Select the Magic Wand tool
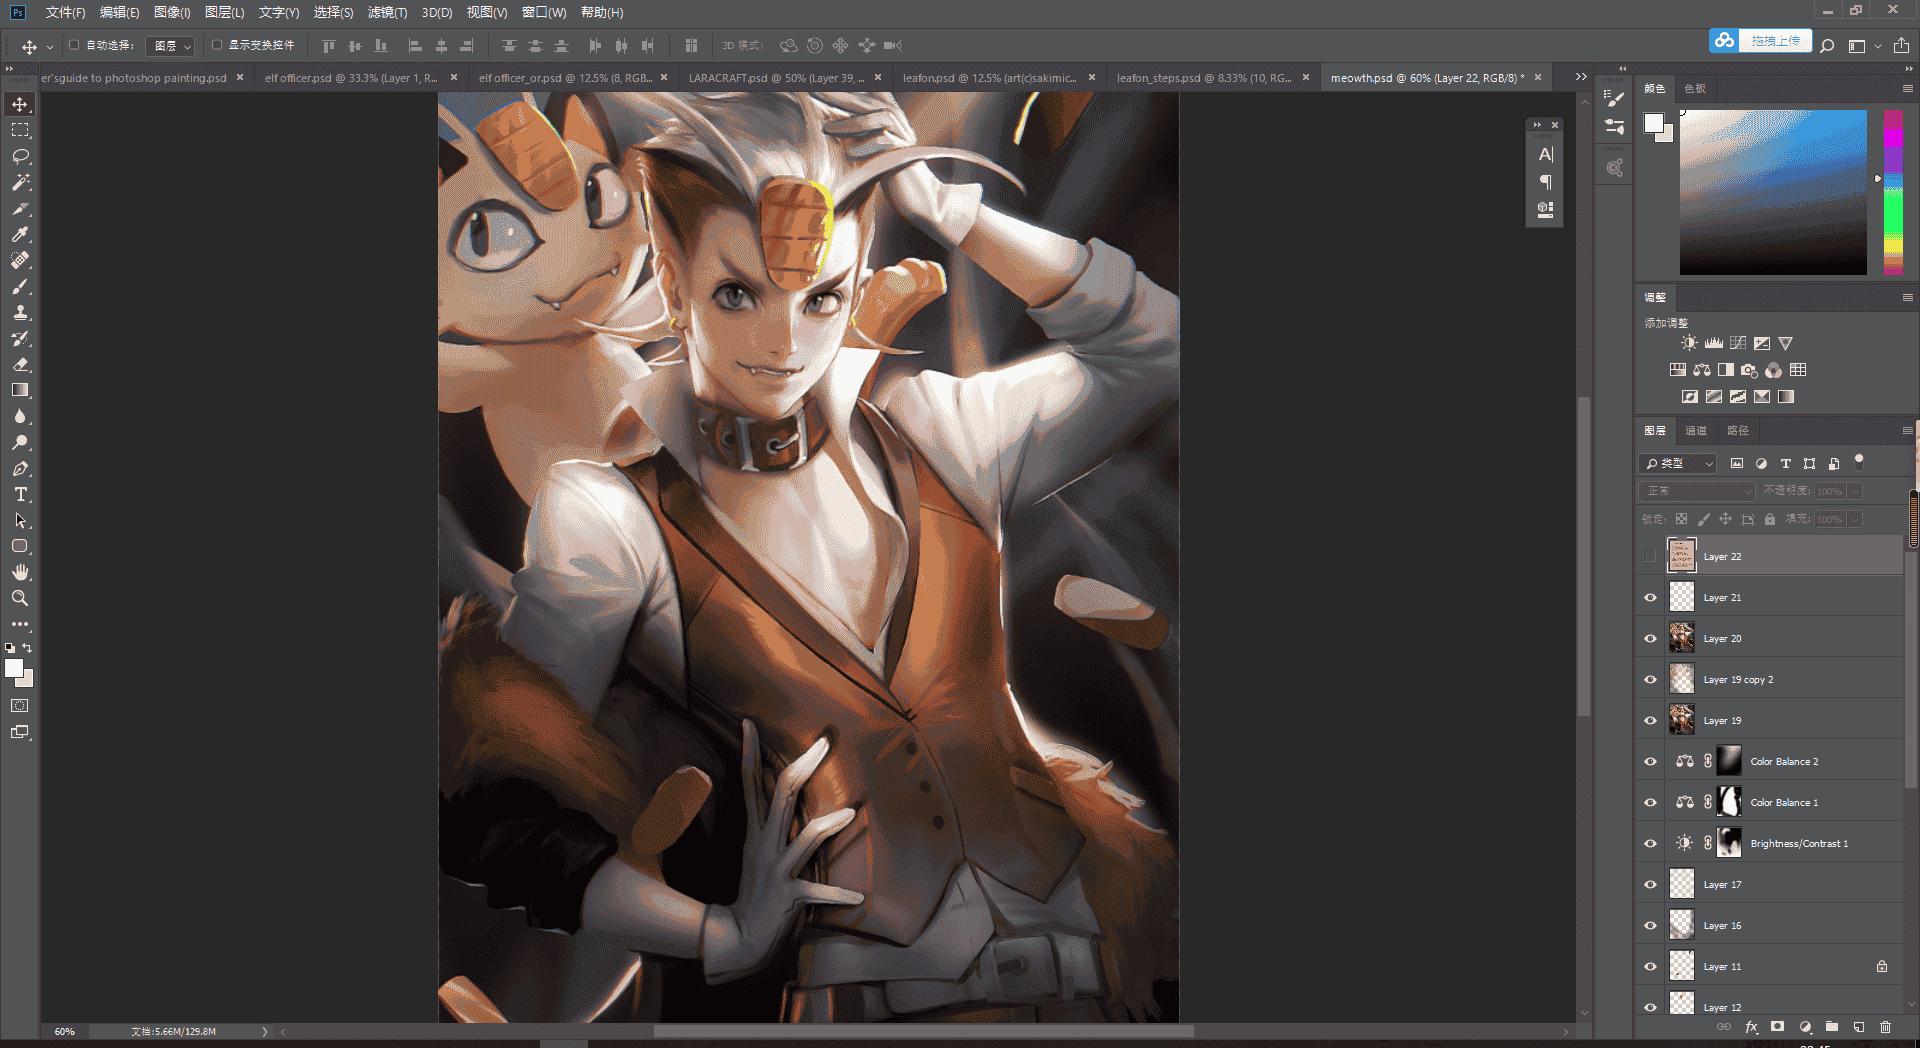Viewport: 1920px width, 1048px height. [x=20, y=182]
